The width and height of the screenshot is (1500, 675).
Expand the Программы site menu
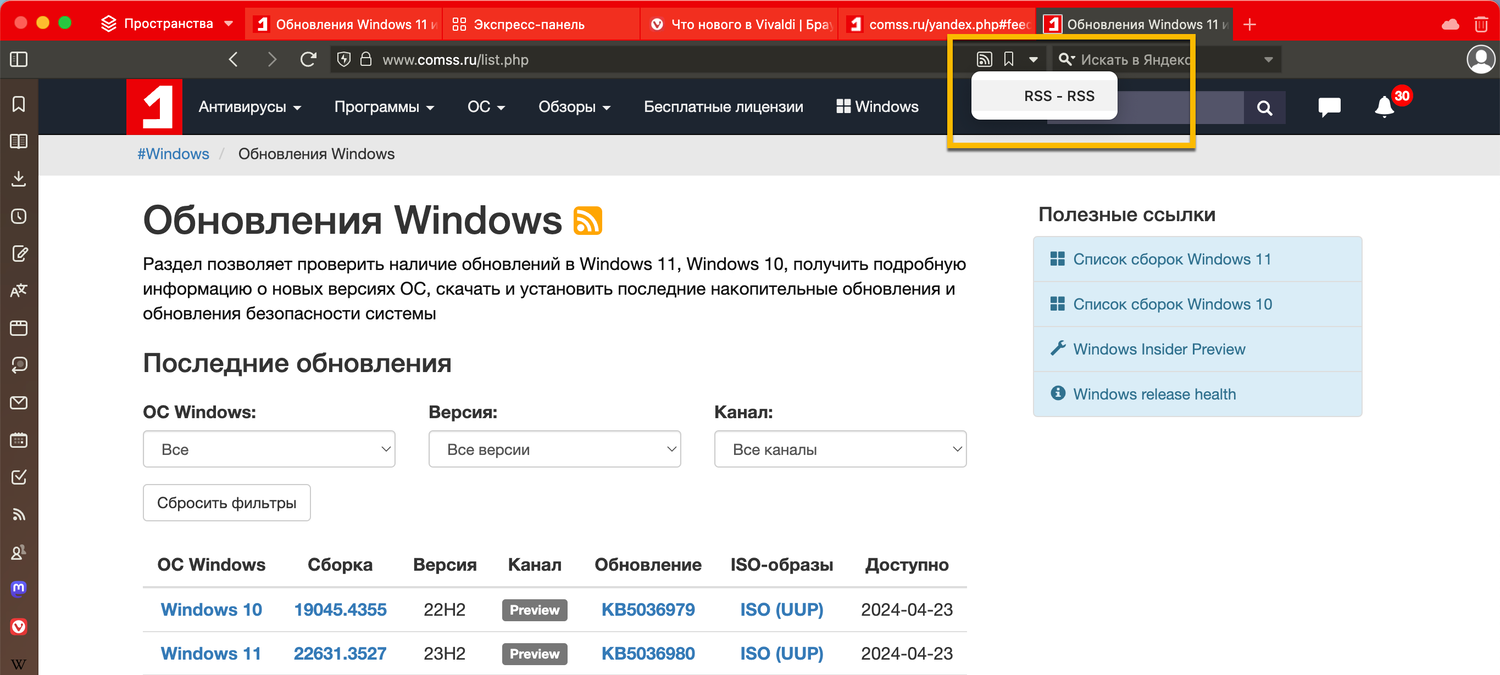pyautogui.click(x=384, y=107)
